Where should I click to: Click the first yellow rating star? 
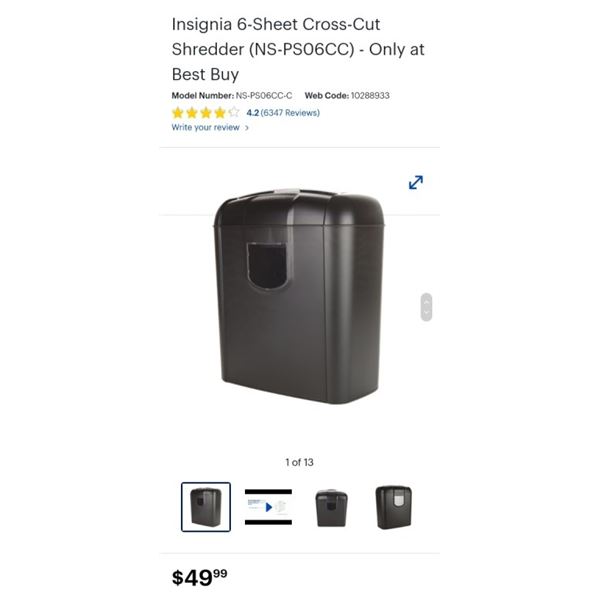coord(178,112)
